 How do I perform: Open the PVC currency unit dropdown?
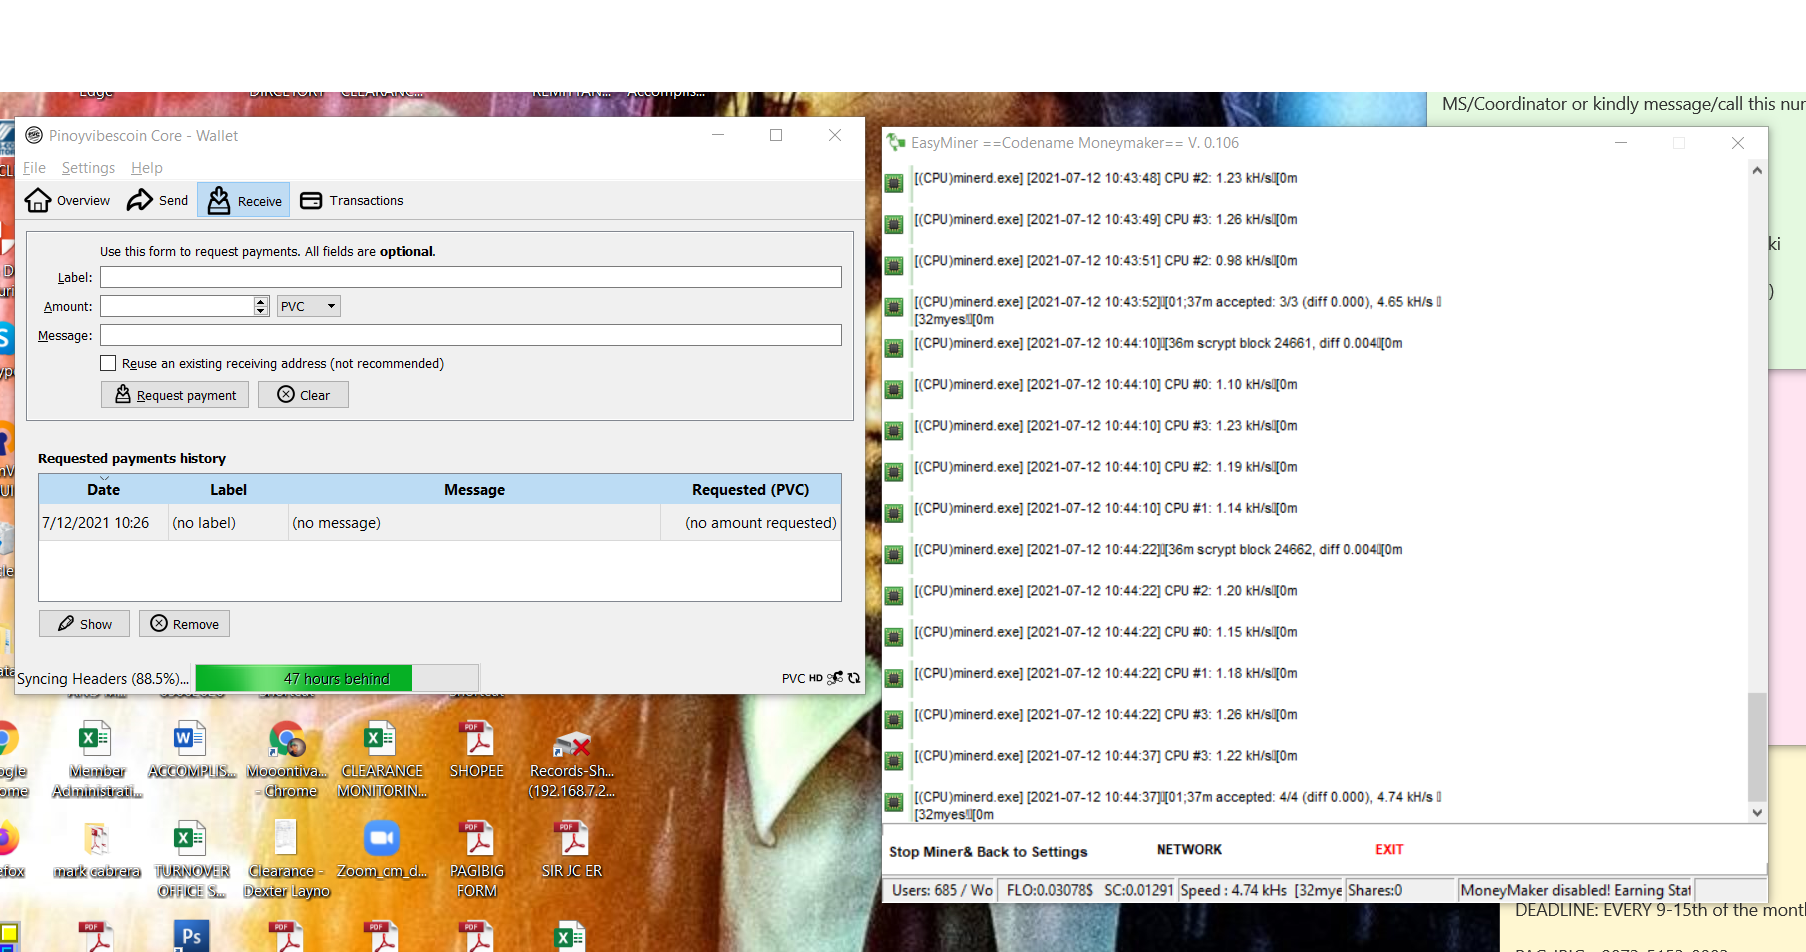[308, 306]
